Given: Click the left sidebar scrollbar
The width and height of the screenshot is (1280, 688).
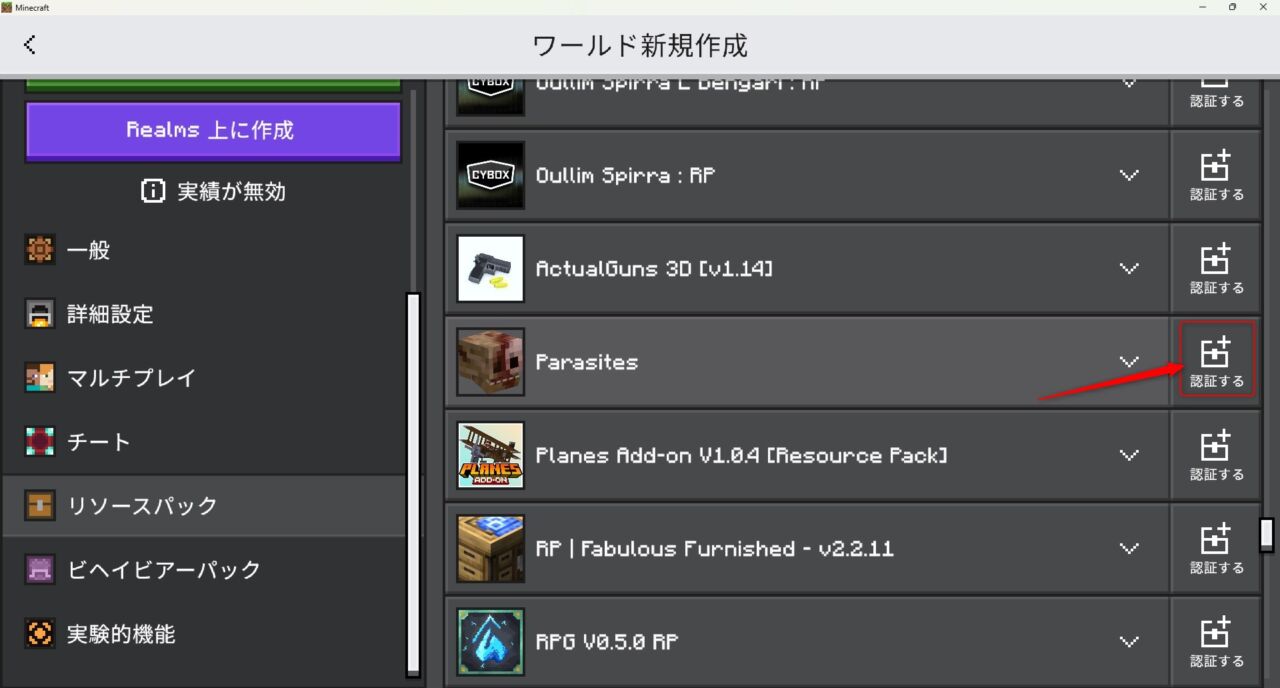Looking at the screenshot, I should tap(413, 484).
